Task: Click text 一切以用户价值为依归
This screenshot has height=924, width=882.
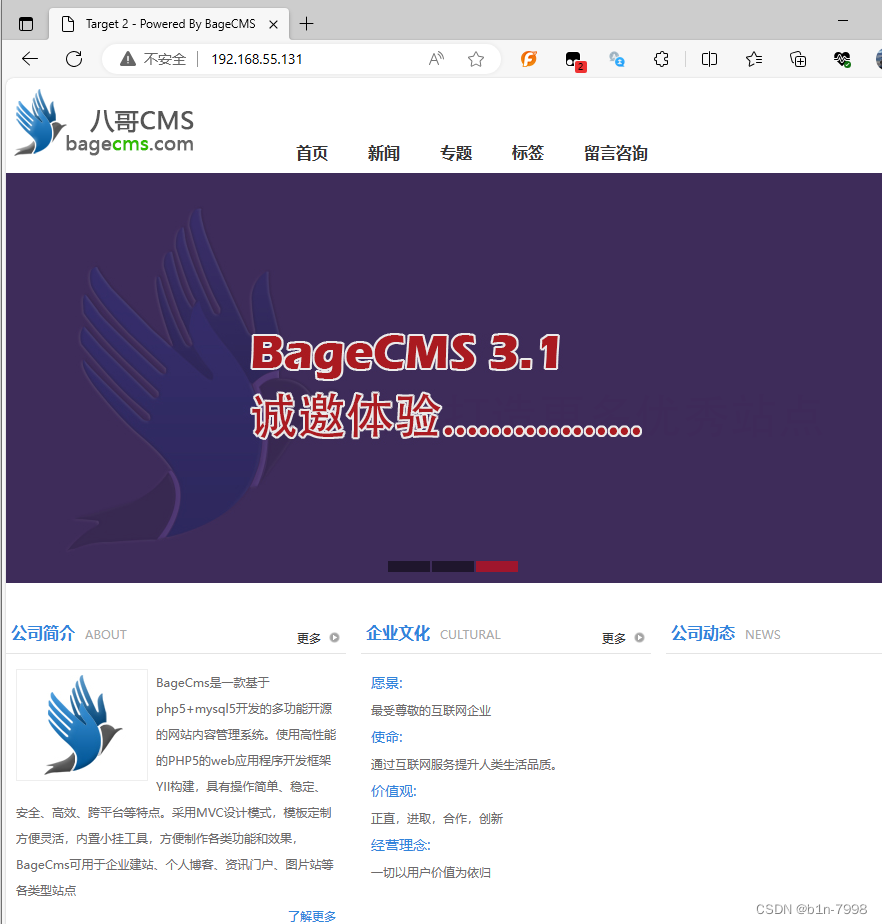Action: 431,873
